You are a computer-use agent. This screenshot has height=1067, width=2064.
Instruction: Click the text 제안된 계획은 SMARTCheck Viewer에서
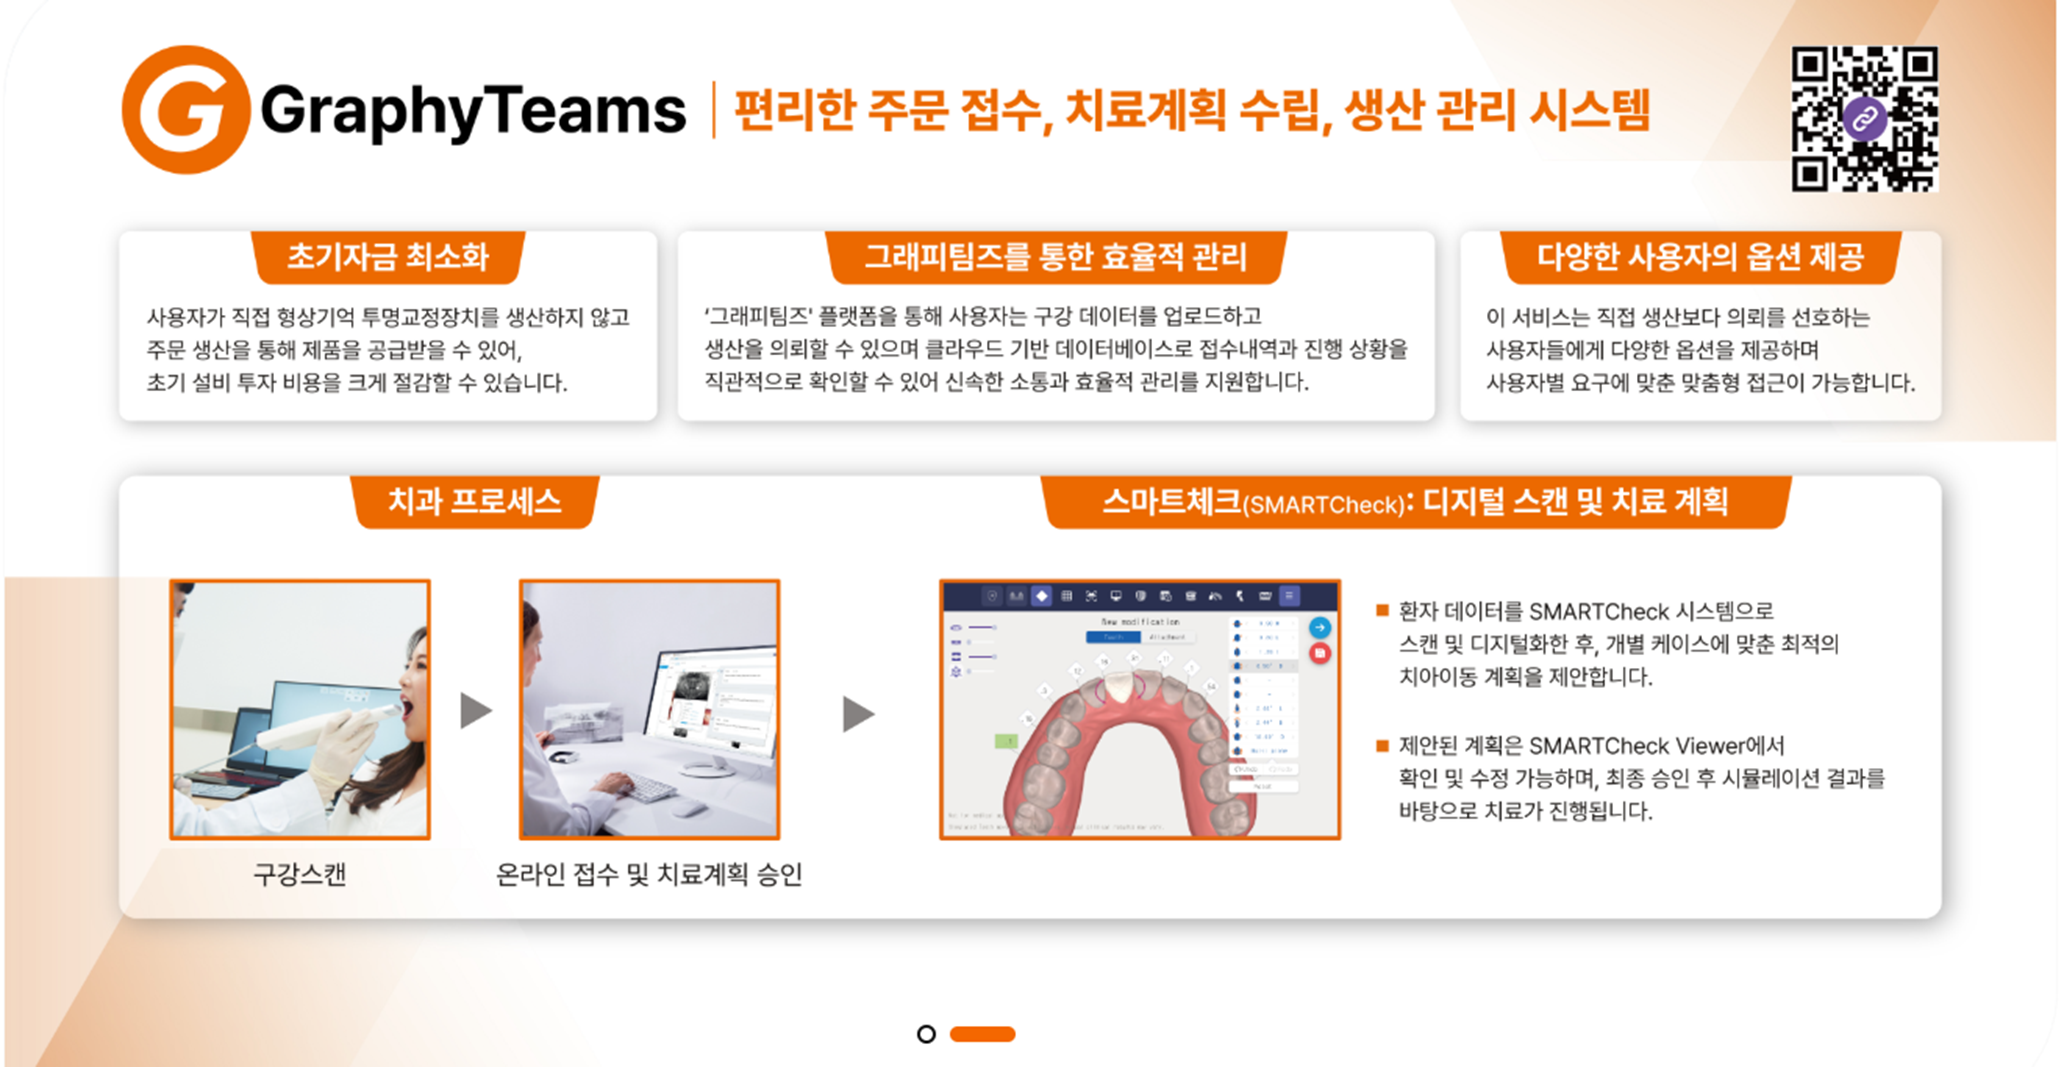(1591, 745)
